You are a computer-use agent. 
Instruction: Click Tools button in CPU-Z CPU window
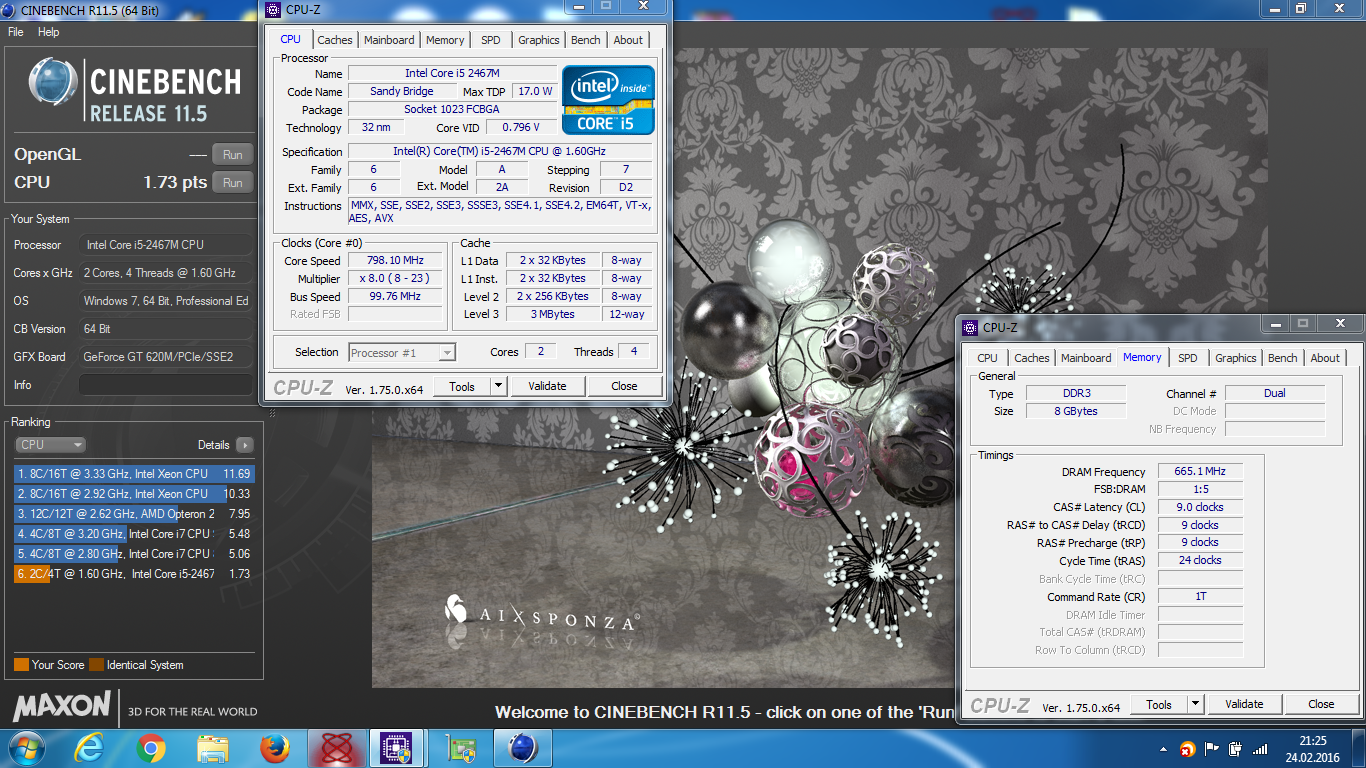point(462,386)
